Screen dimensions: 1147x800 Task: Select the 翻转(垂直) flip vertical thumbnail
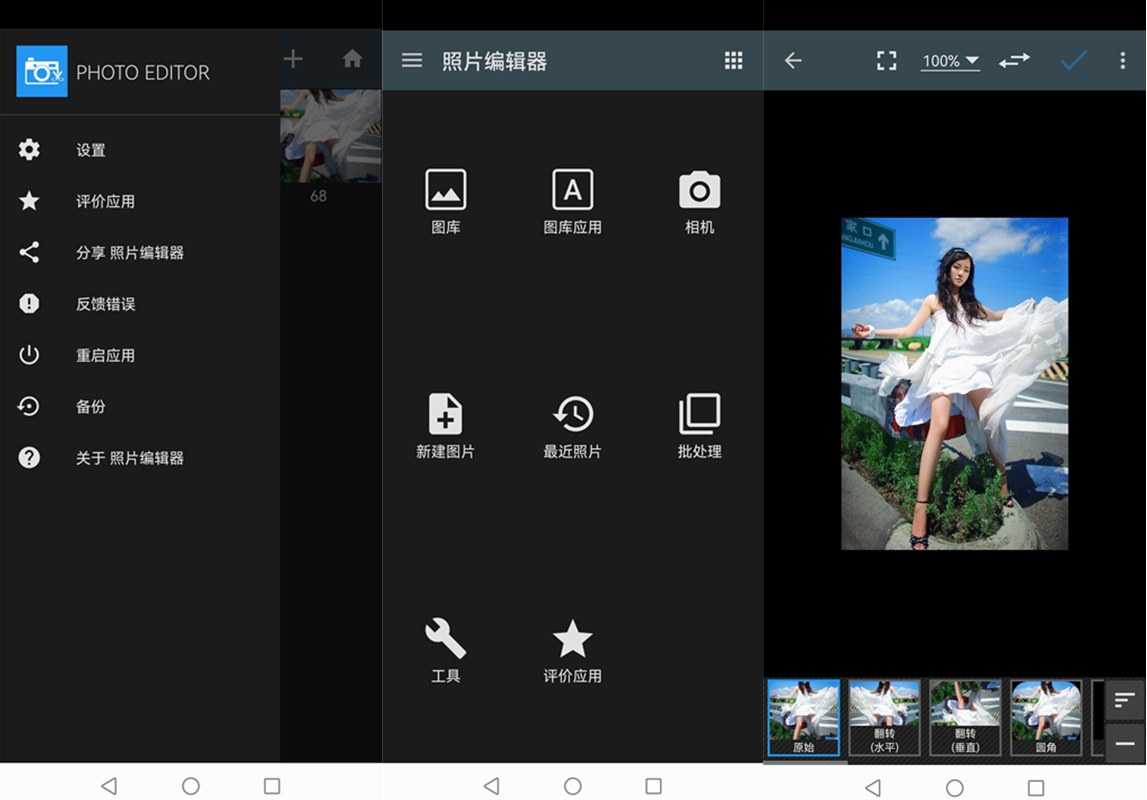click(x=965, y=717)
